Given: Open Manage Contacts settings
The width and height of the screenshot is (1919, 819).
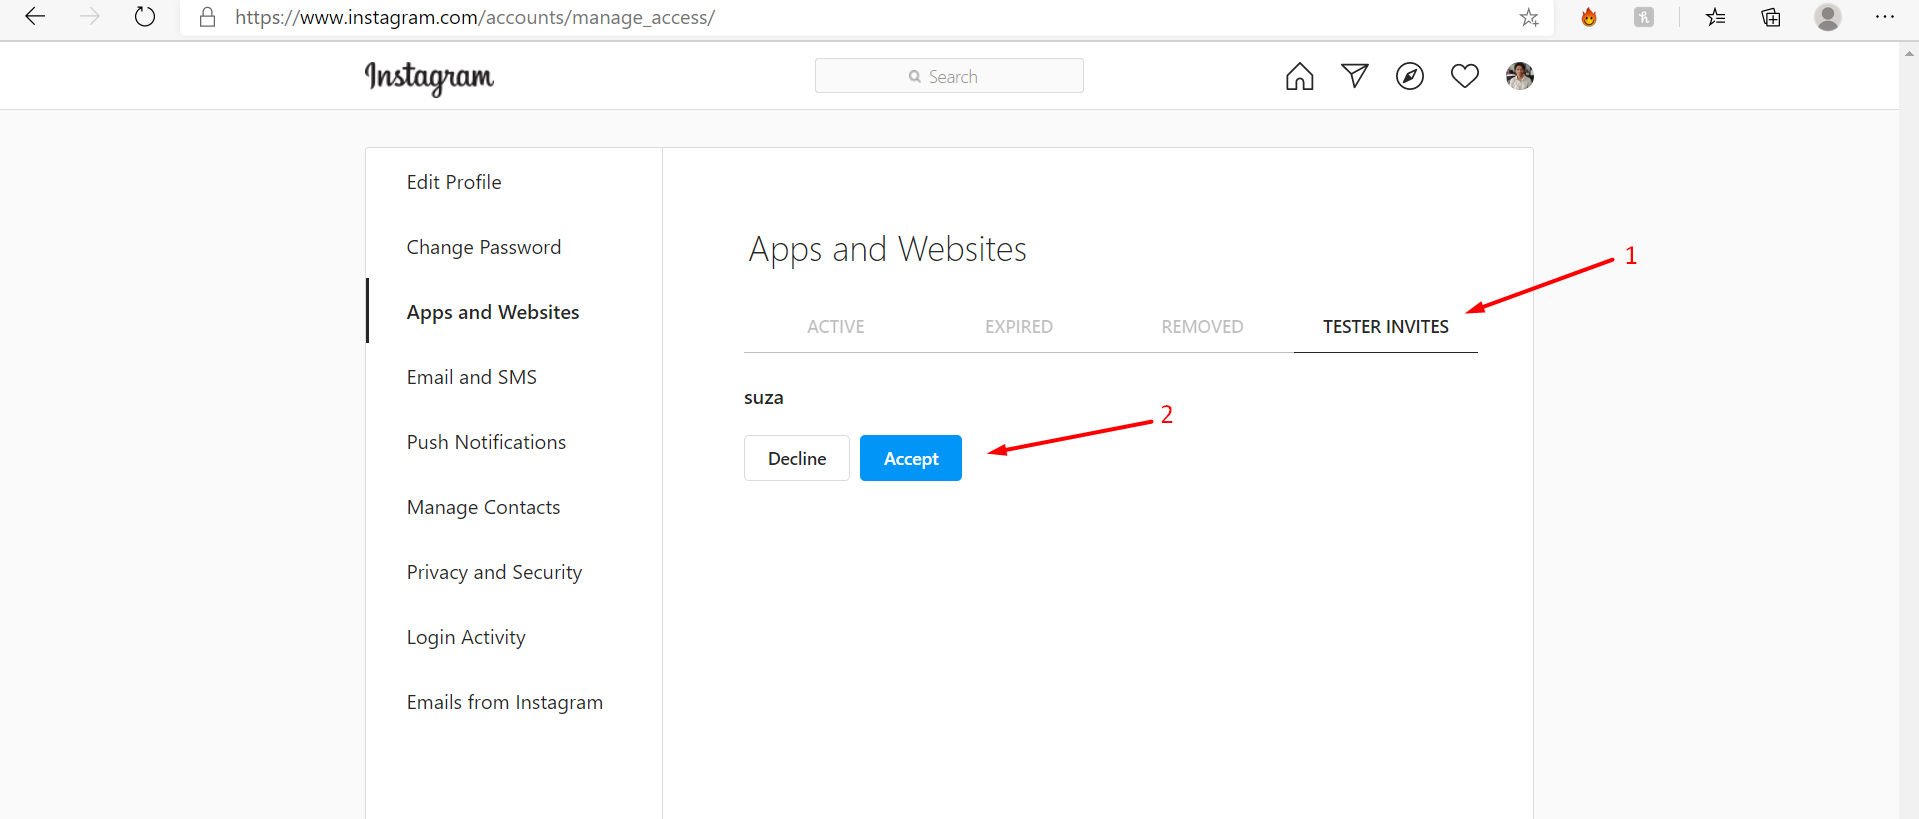Looking at the screenshot, I should click(484, 507).
